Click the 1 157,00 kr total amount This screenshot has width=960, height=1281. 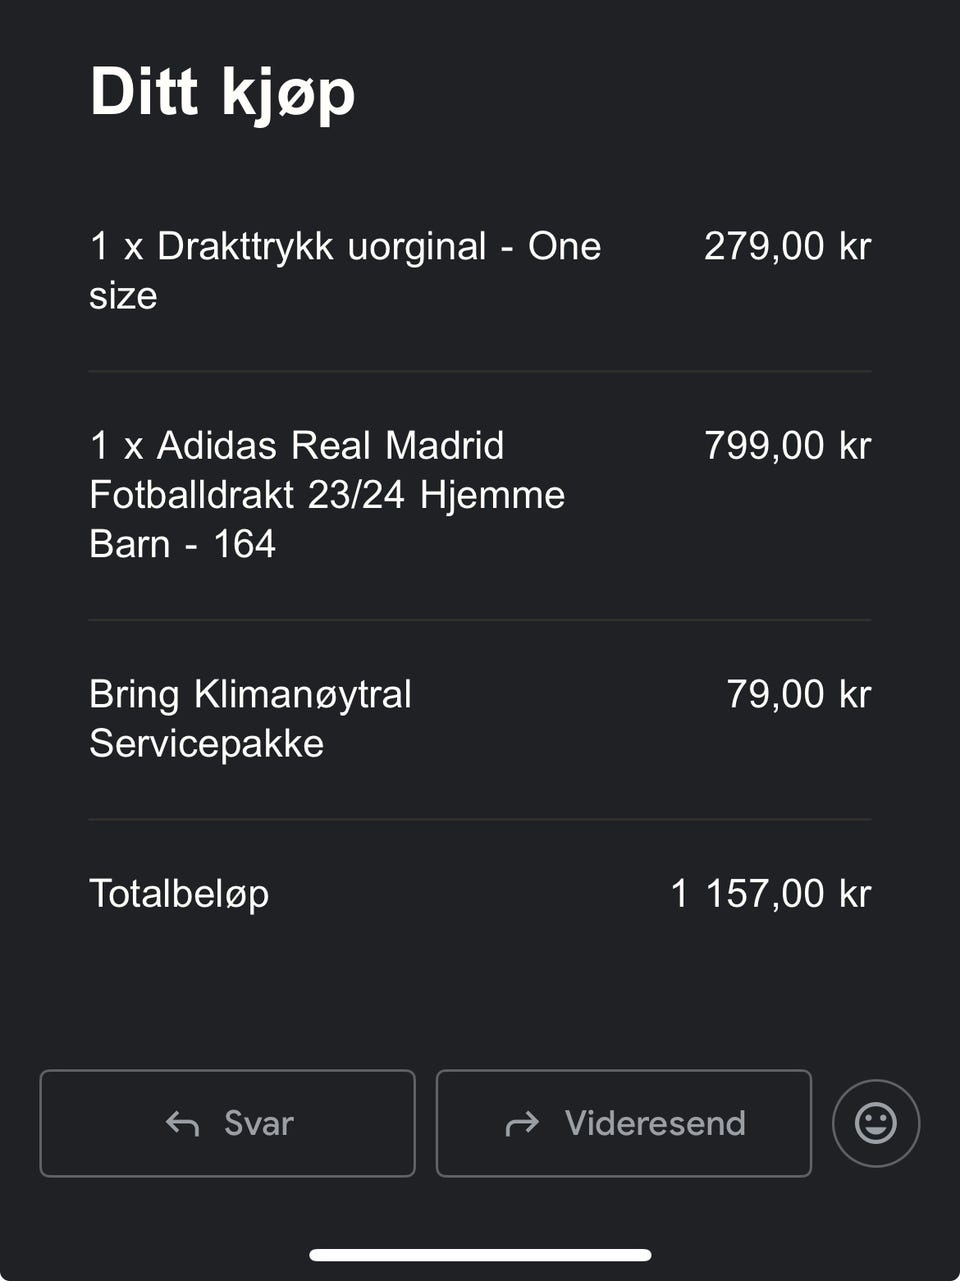(770, 894)
